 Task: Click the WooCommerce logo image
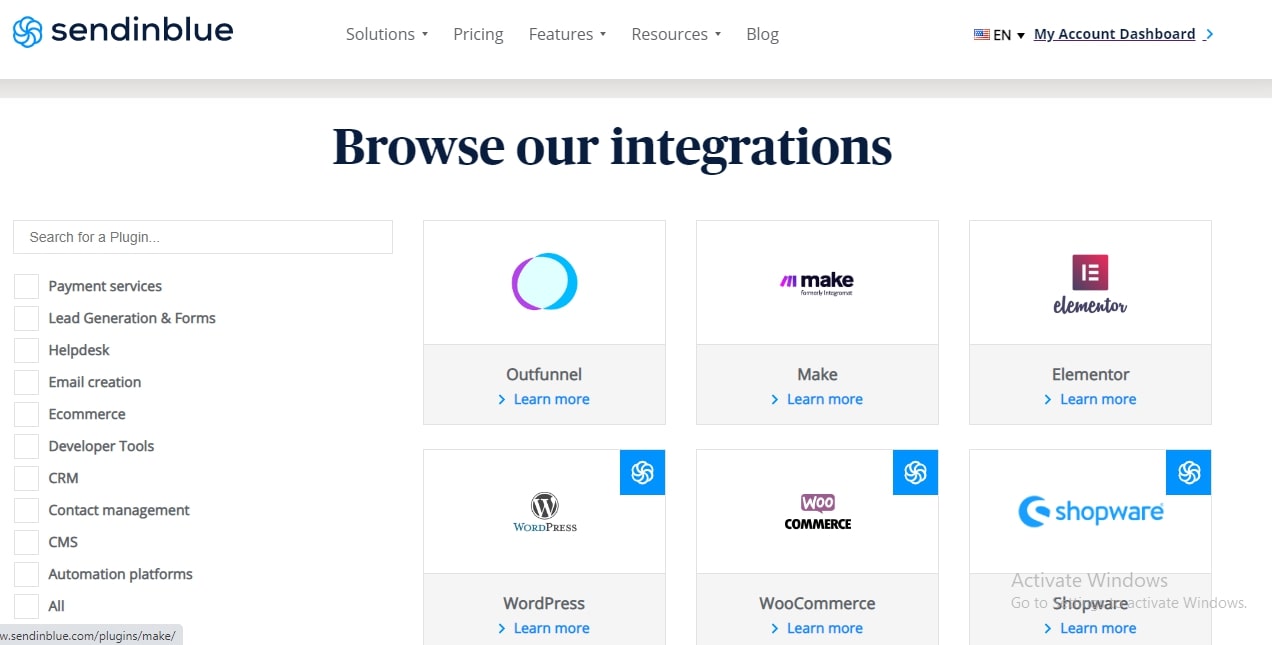tap(818, 512)
